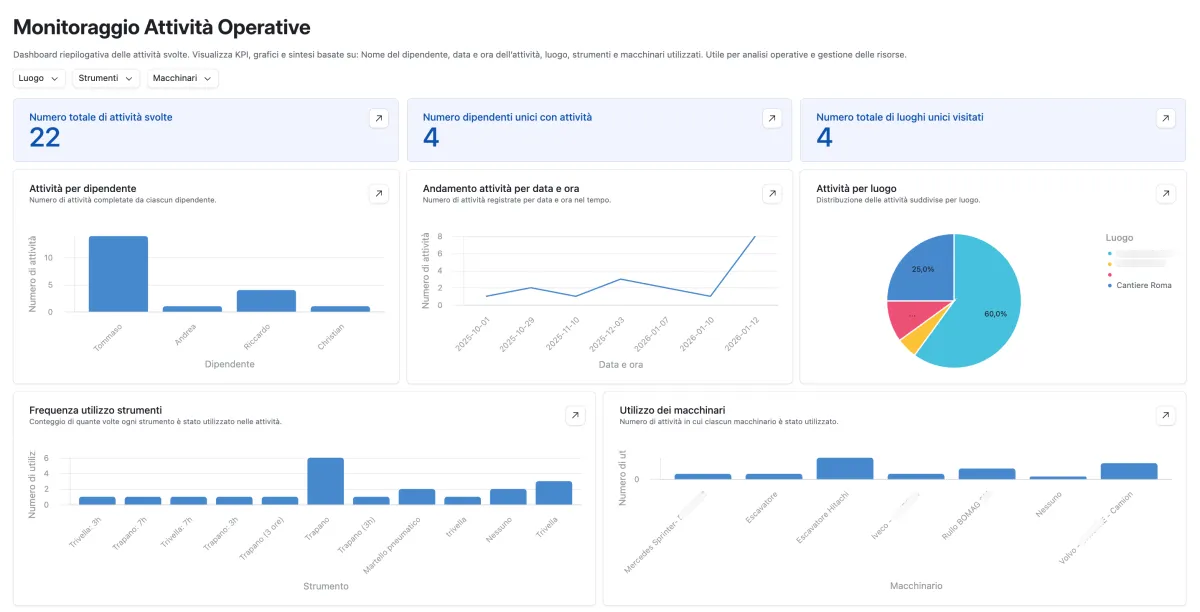This screenshot has height=612, width=1200.
Task: Expand the Numero totale di attività svolte card
Action: tap(378, 119)
